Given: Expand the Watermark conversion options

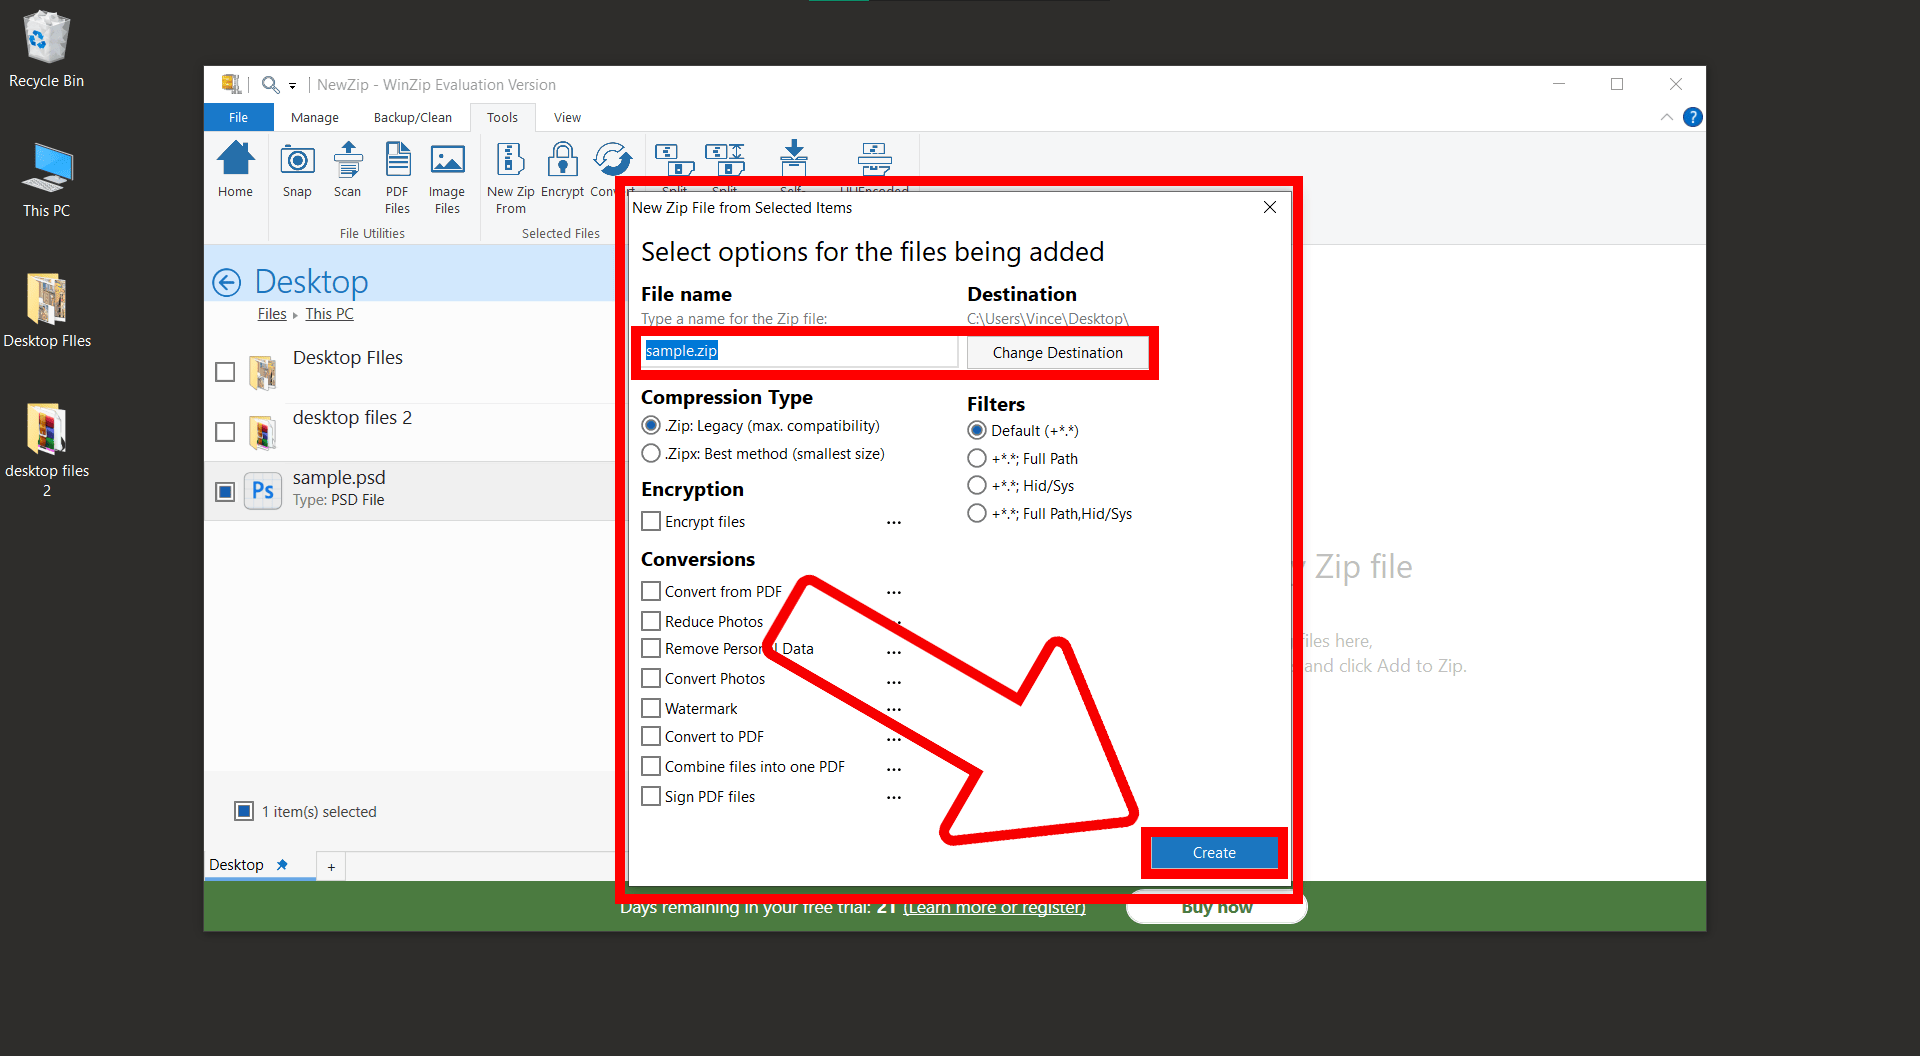Looking at the screenshot, I should [893, 708].
